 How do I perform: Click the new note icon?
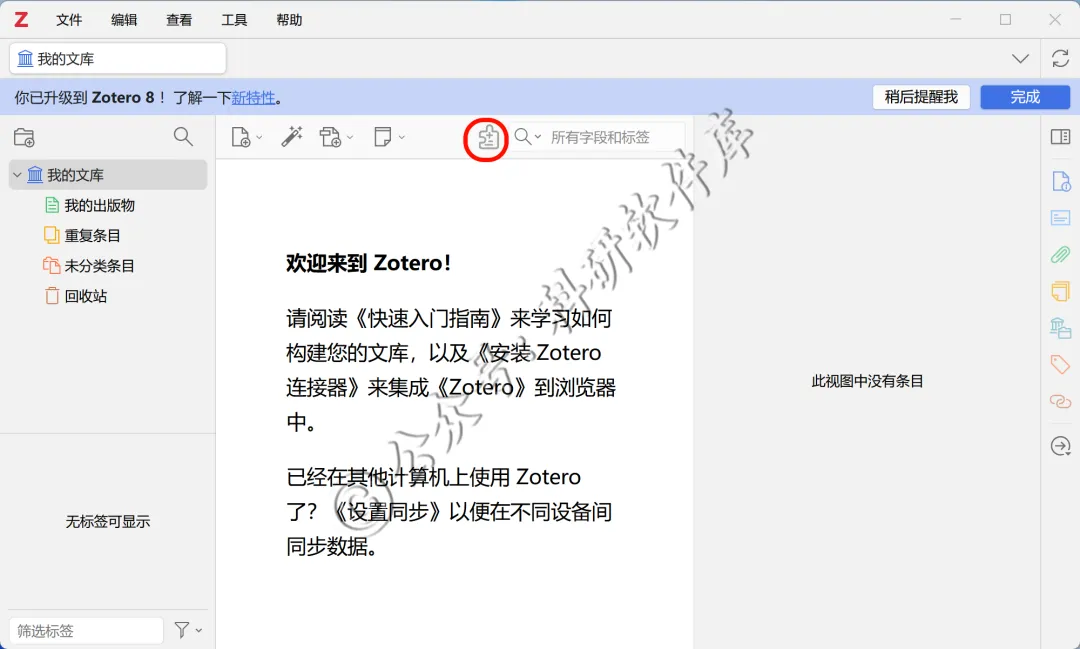[x=382, y=136]
